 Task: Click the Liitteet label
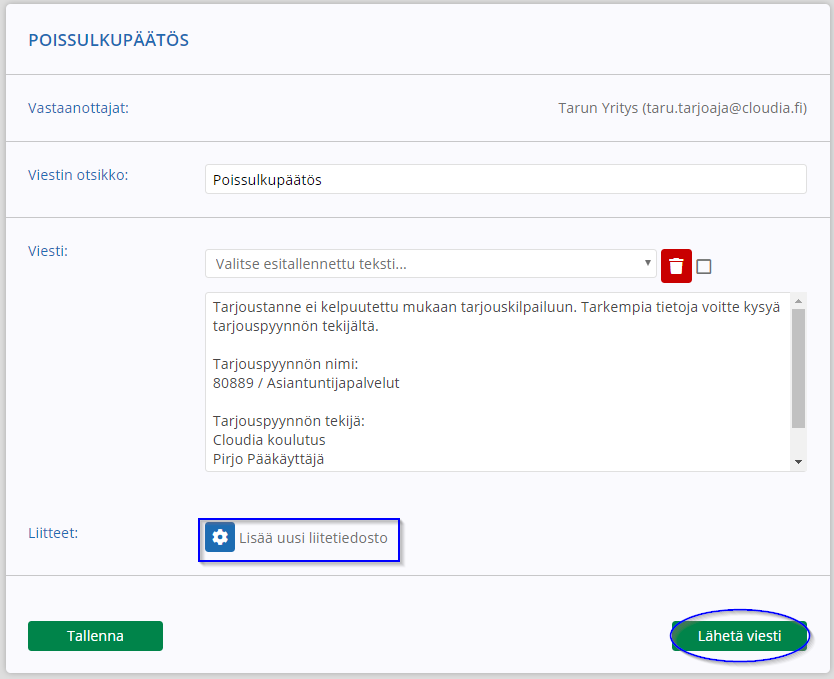coord(53,533)
